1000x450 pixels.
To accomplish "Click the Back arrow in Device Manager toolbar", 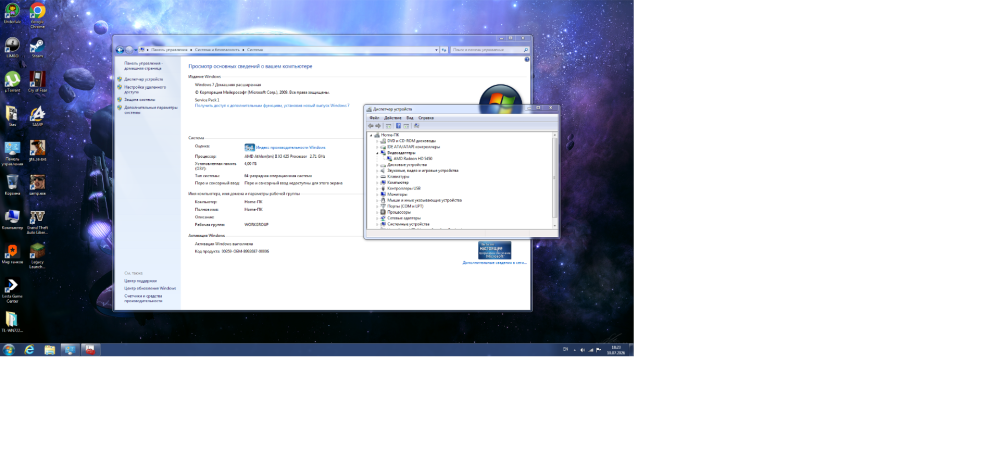I will click(371, 126).
